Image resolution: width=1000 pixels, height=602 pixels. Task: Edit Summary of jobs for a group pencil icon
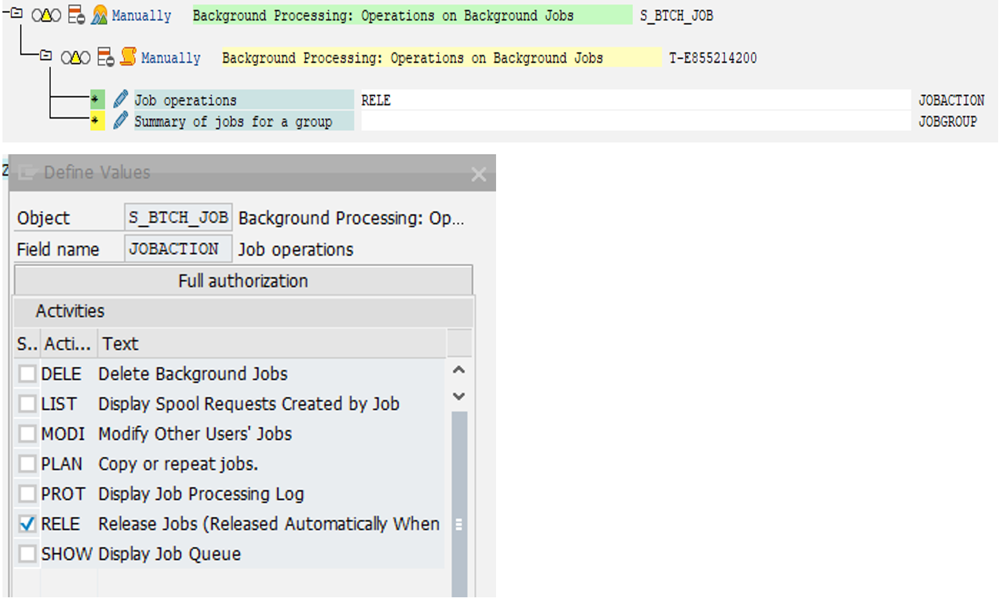[x=120, y=120]
